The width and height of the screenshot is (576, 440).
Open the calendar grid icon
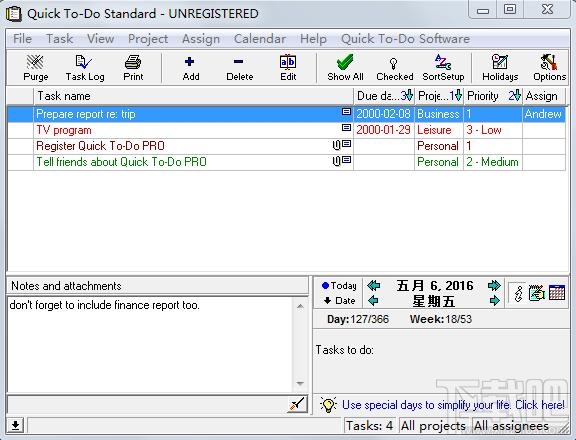pyautogui.click(x=557, y=293)
